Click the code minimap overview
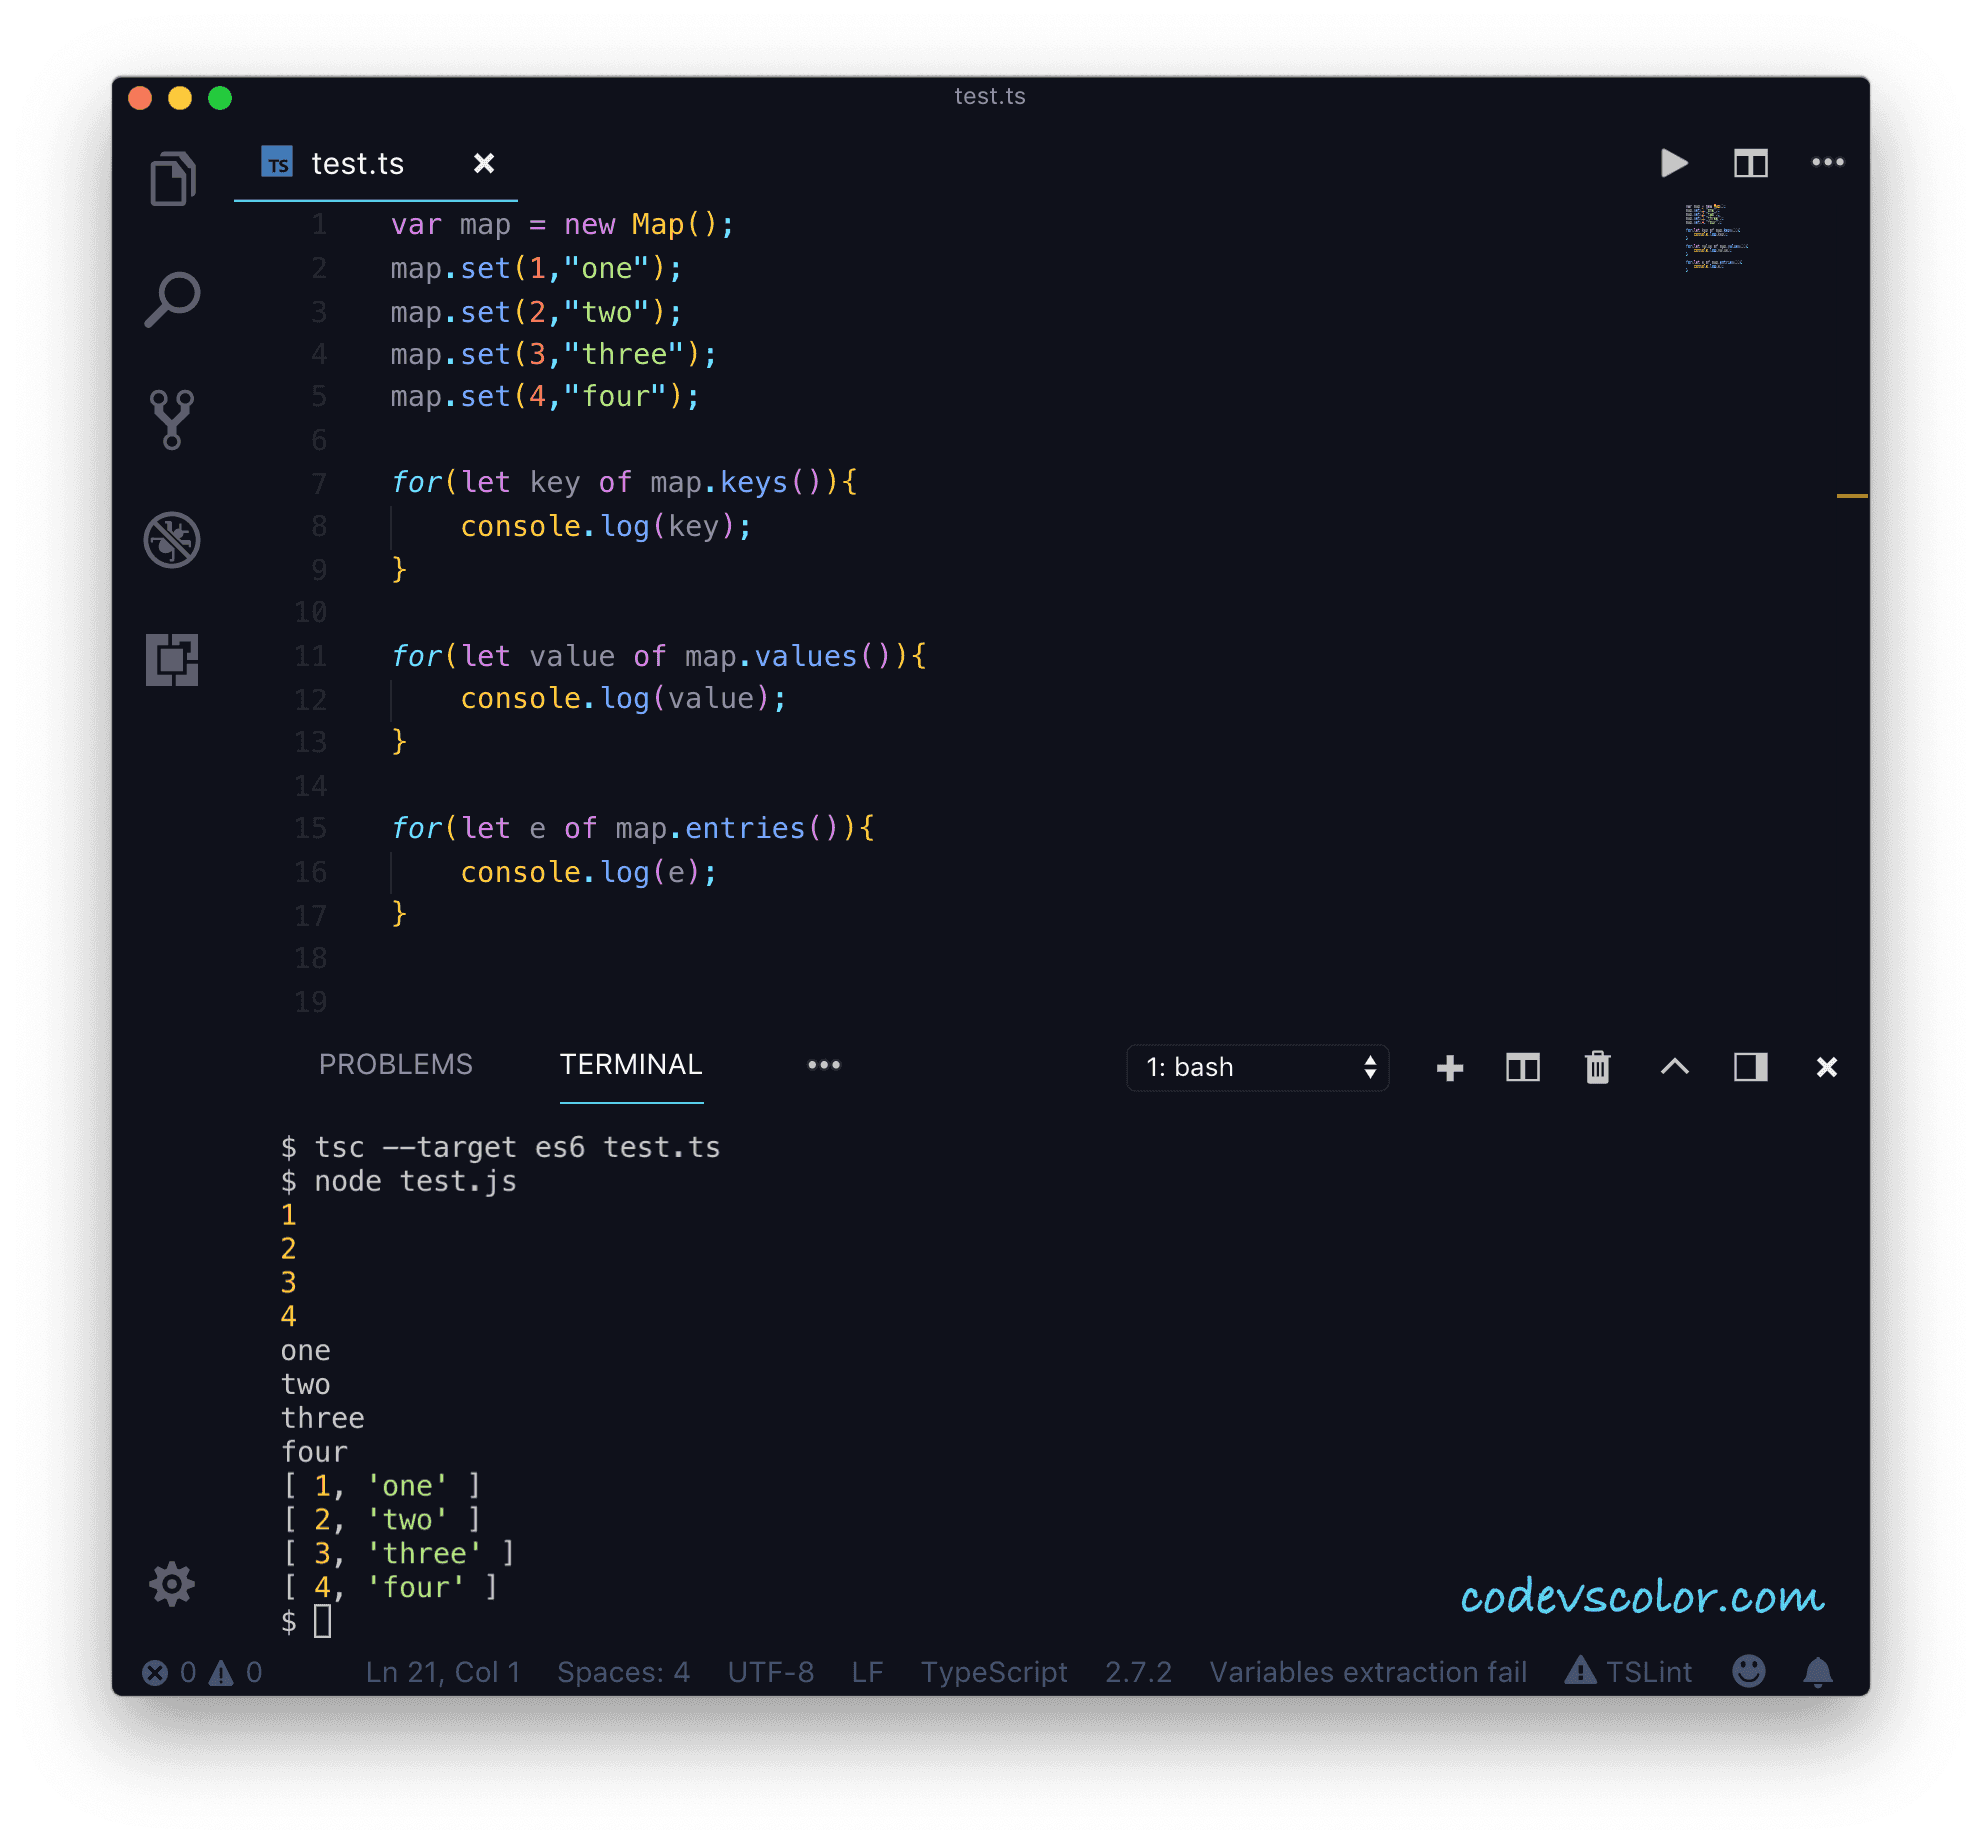Screen dimensions: 1982x1844 click(x=1715, y=238)
